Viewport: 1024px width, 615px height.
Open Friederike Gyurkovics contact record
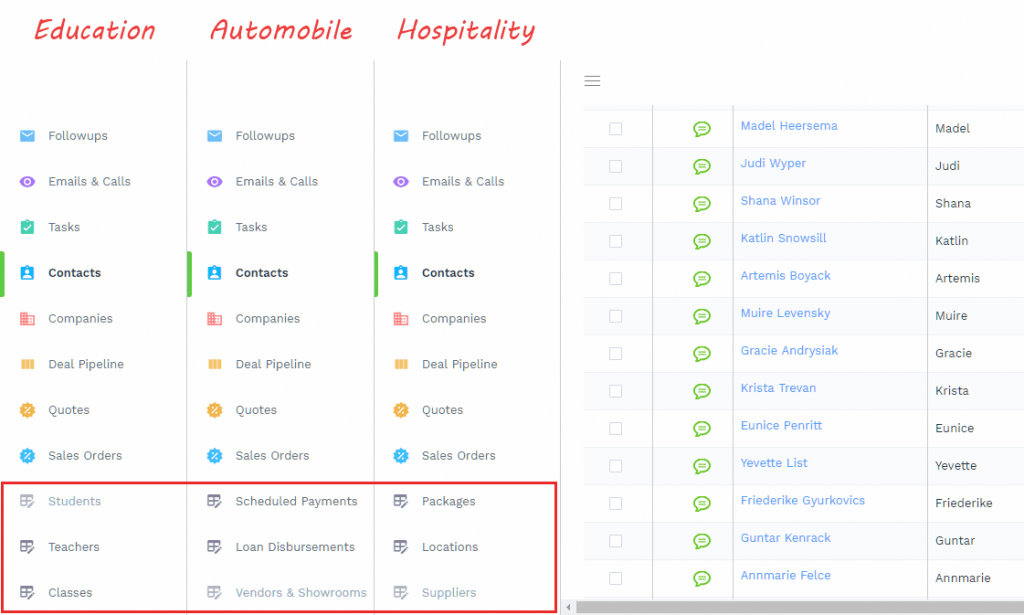click(x=802, y=501)
